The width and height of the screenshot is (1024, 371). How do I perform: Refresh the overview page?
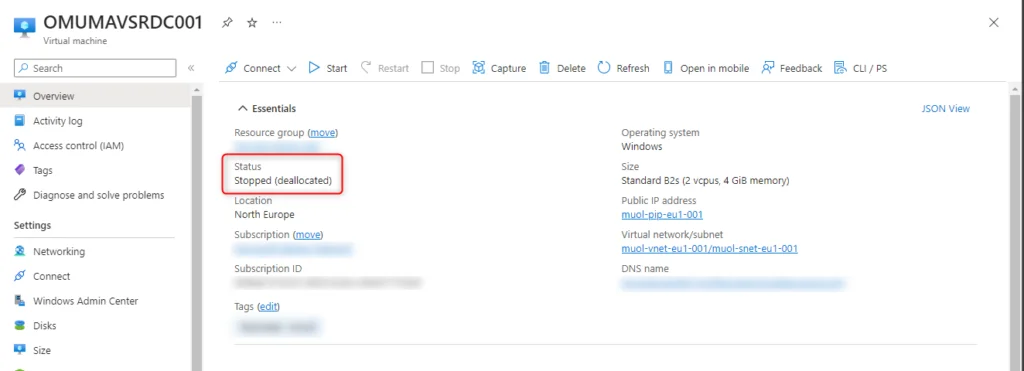click(x=624, y=68)
